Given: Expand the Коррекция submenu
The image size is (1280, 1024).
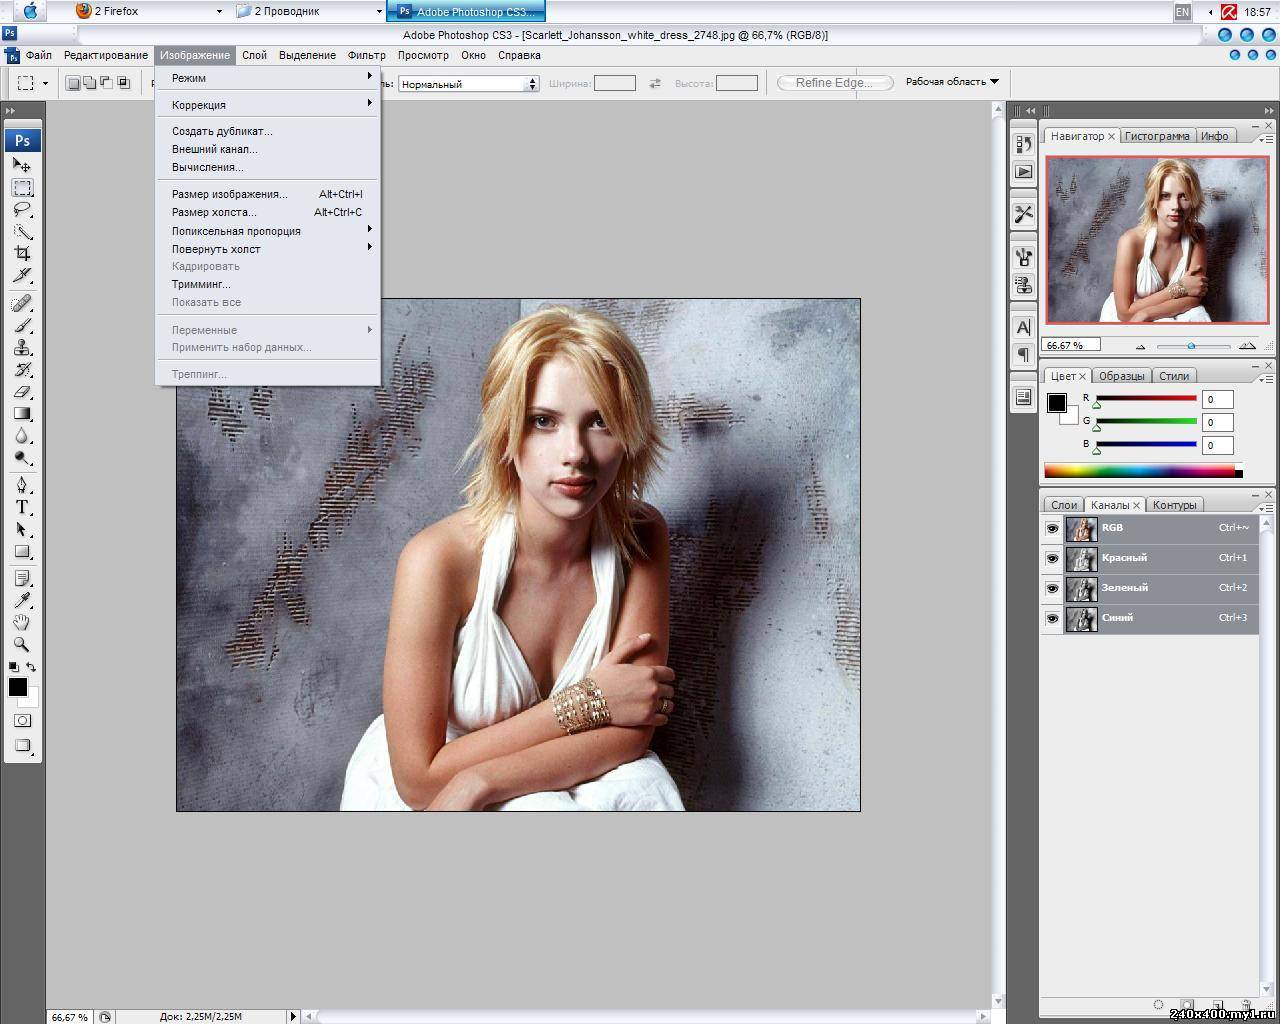Looking at the screenshot, I should [268, 105].
